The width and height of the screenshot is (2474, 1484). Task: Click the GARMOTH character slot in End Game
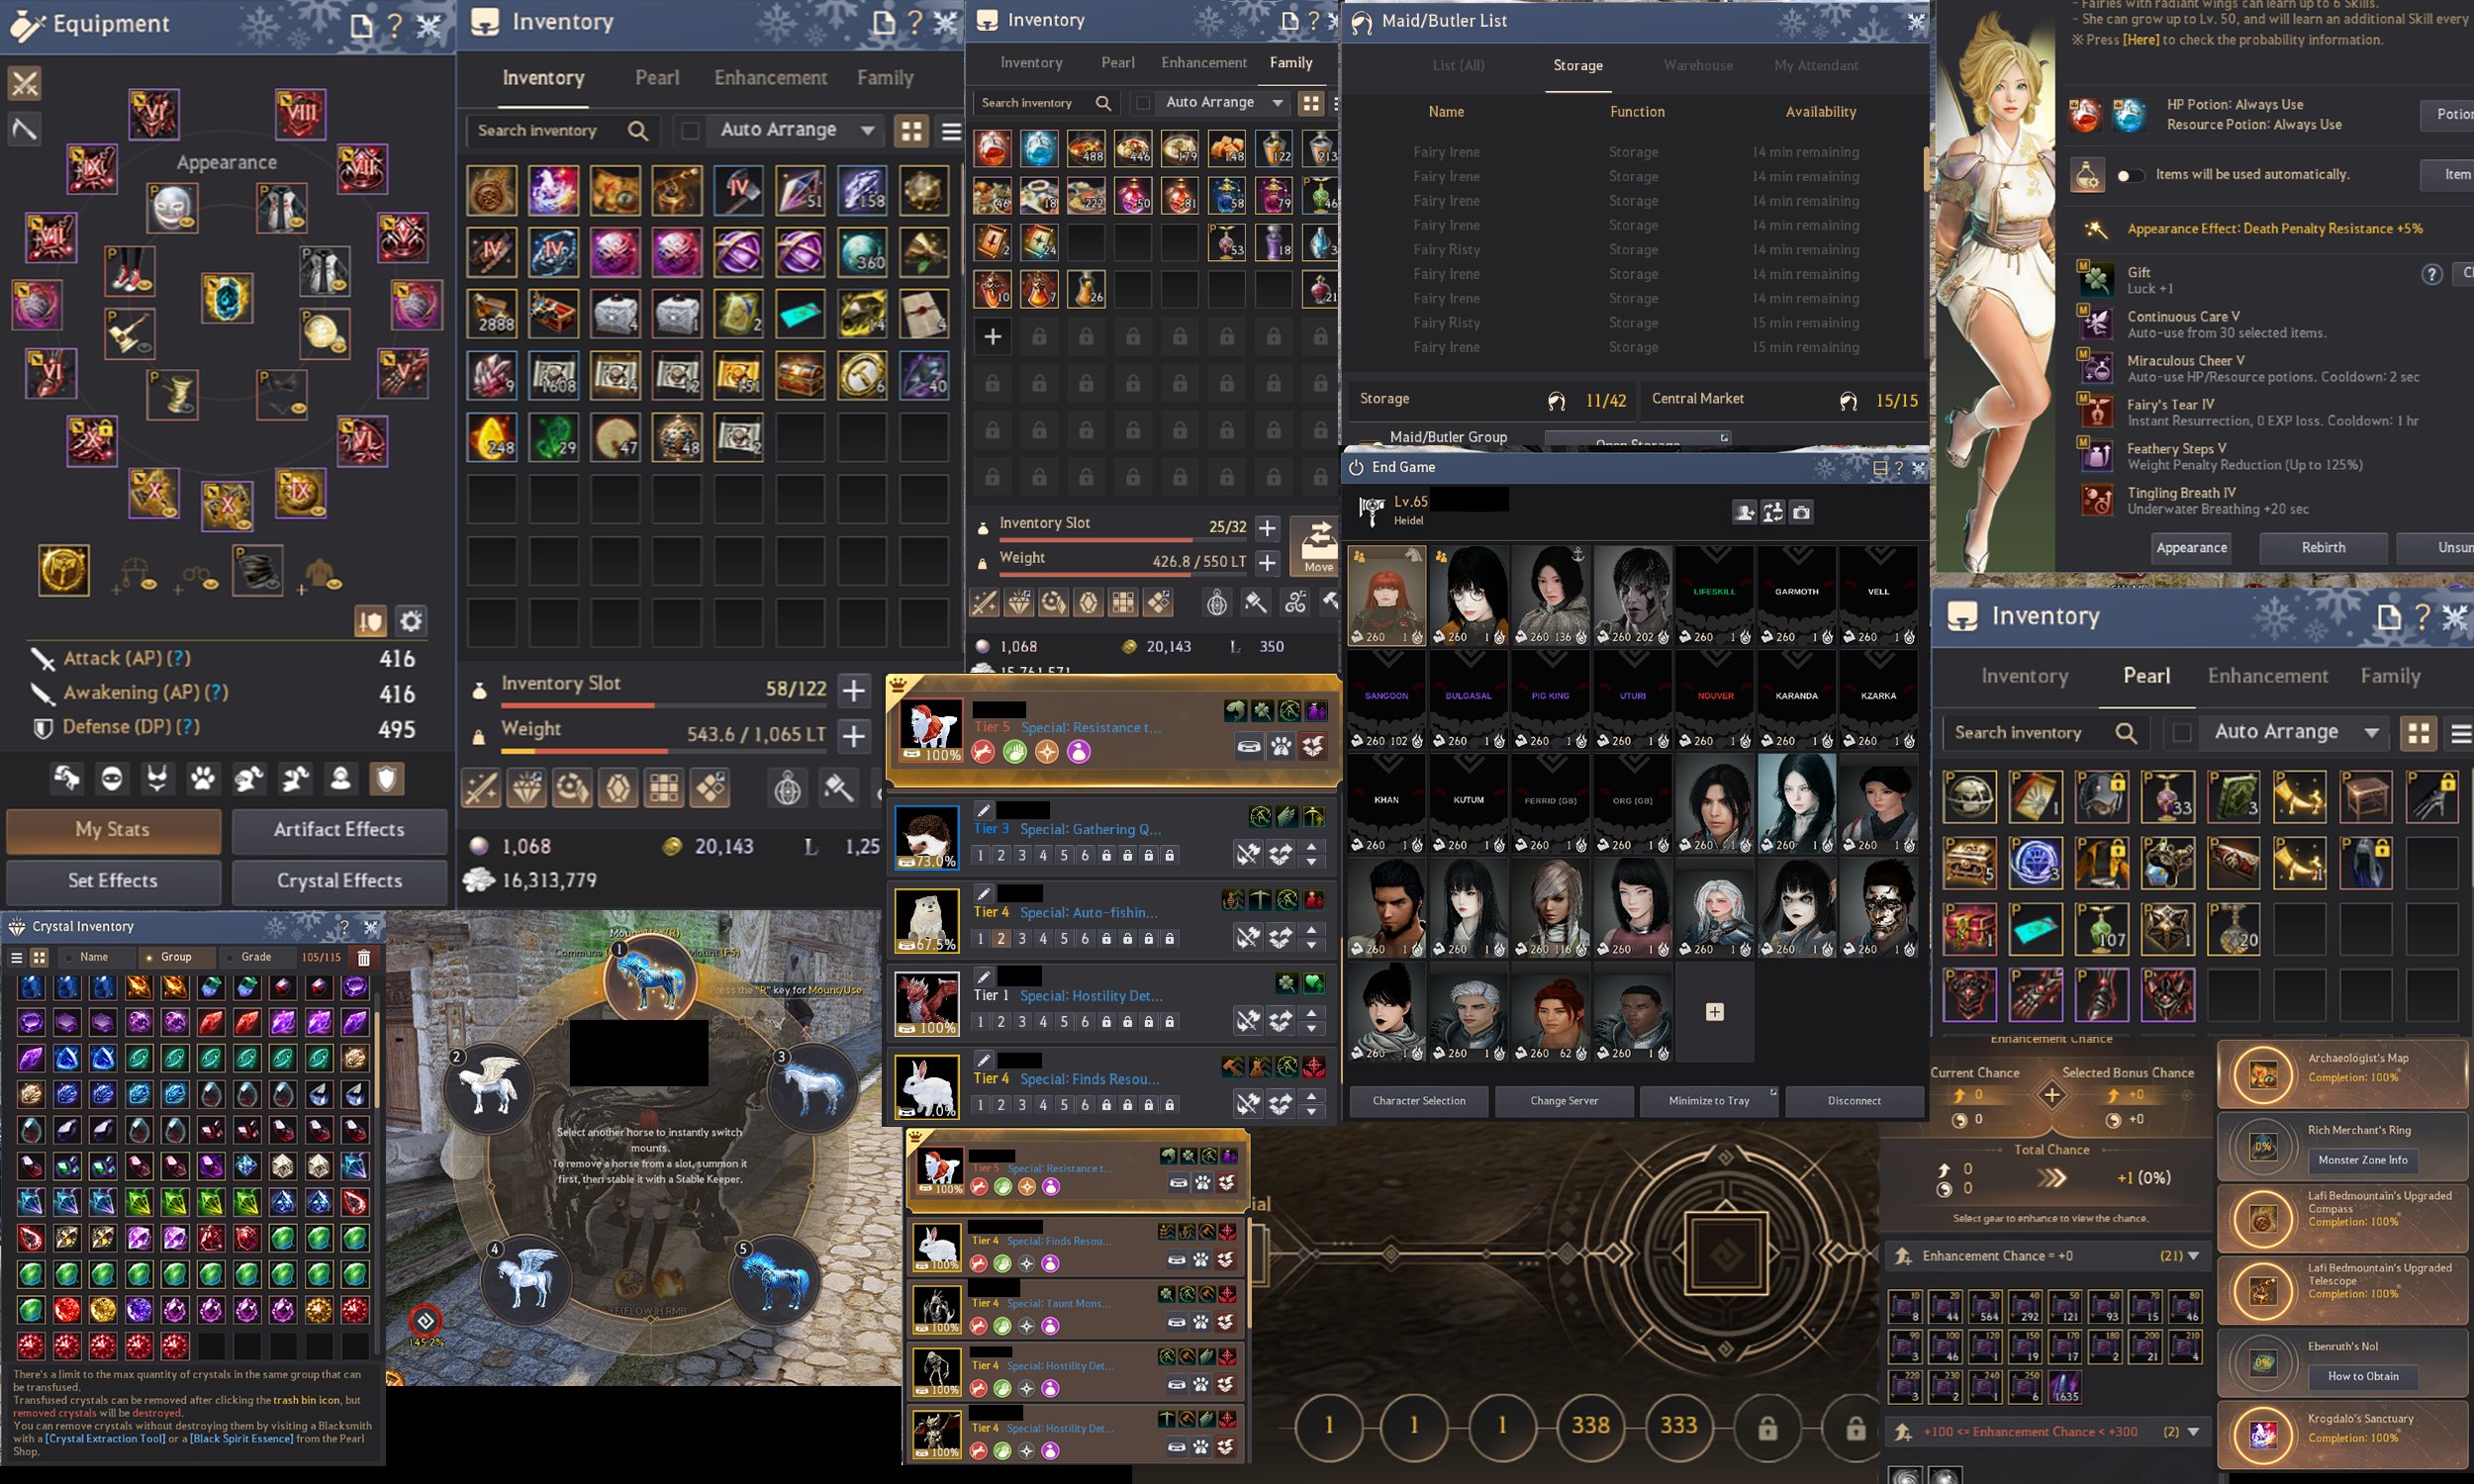point(1797,596)
